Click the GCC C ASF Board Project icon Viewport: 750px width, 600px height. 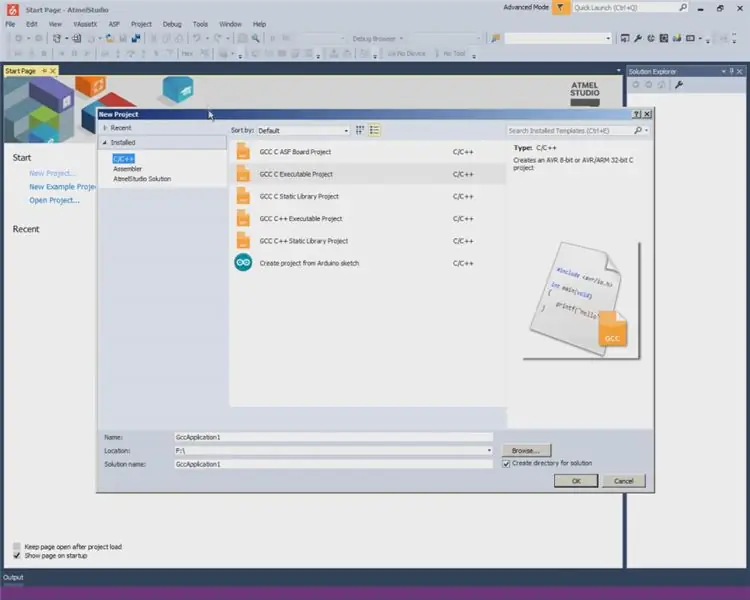point(243,151)
